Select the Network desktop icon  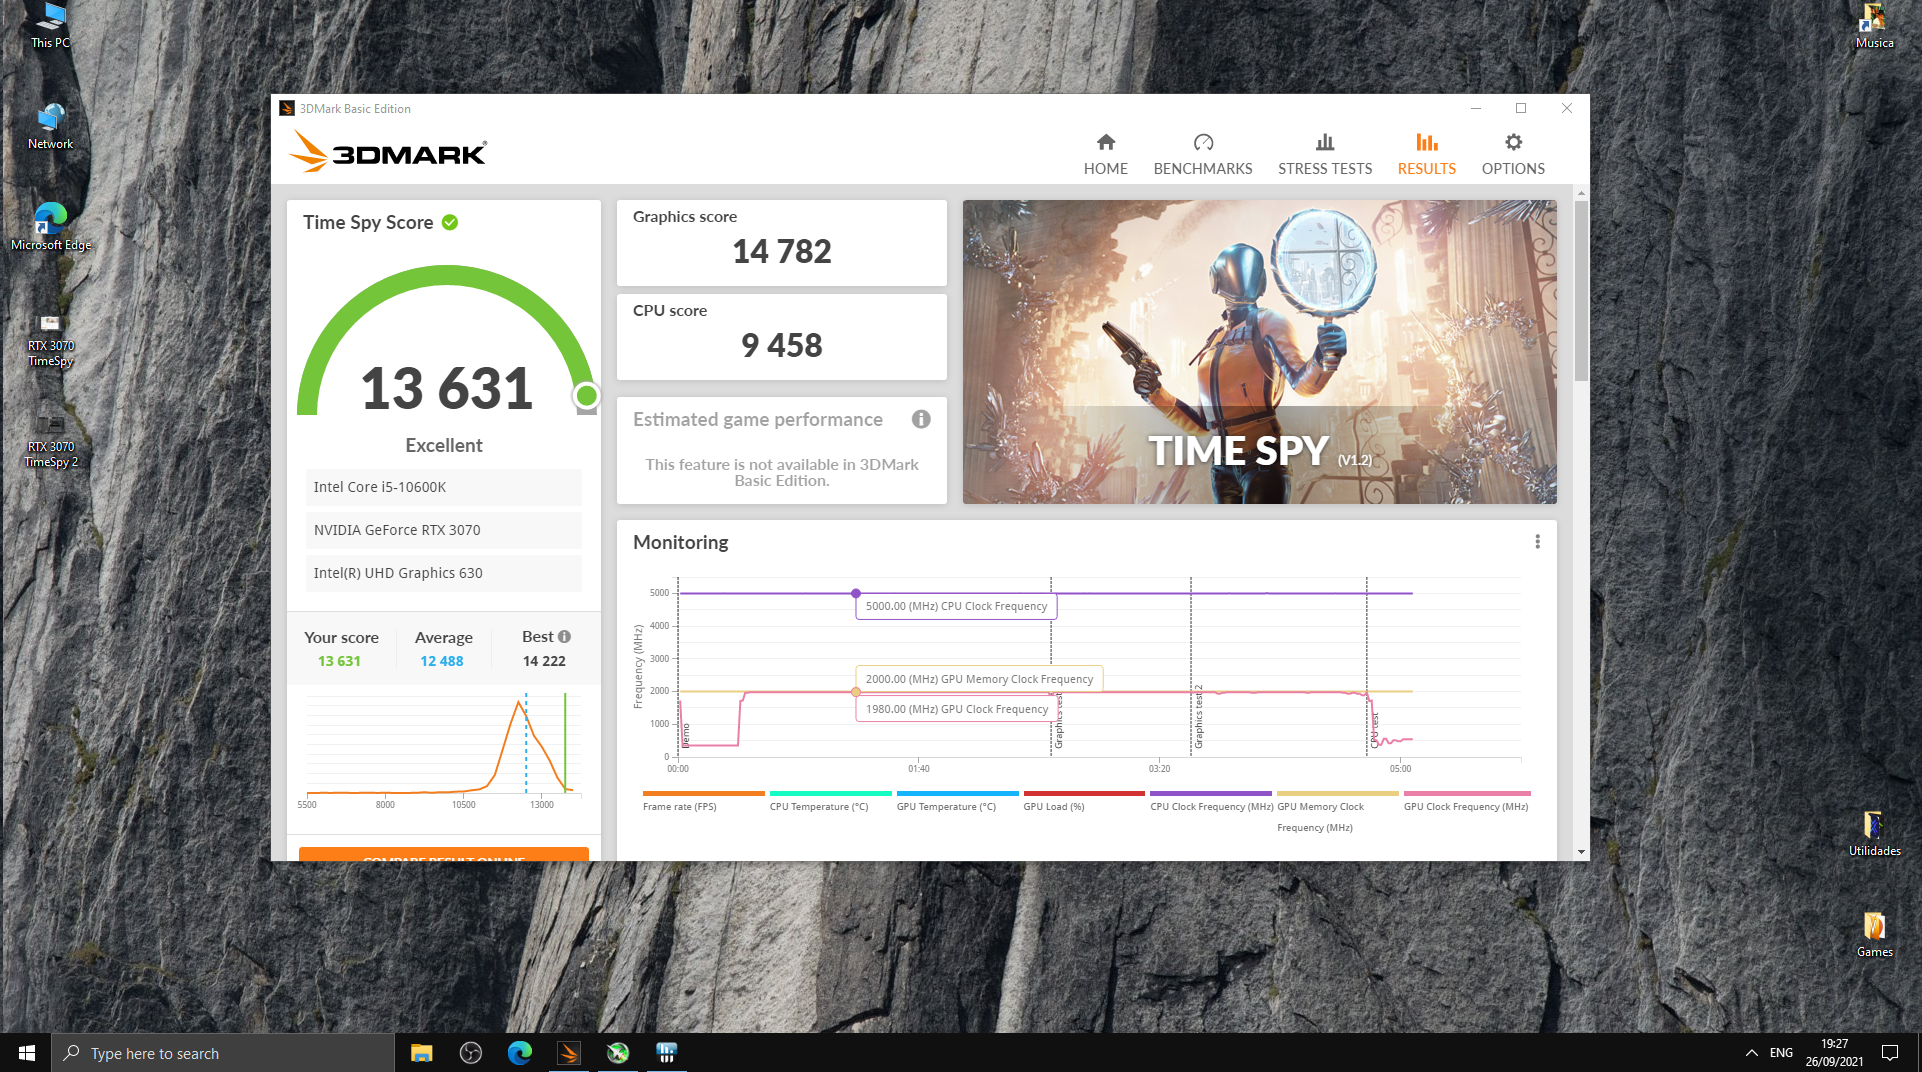tap(50, 127)
